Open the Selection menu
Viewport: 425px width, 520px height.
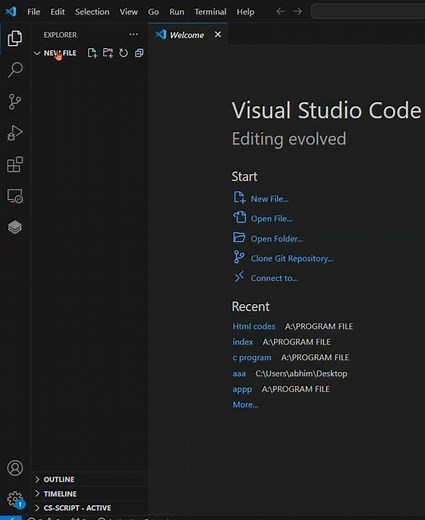(92, 12)
